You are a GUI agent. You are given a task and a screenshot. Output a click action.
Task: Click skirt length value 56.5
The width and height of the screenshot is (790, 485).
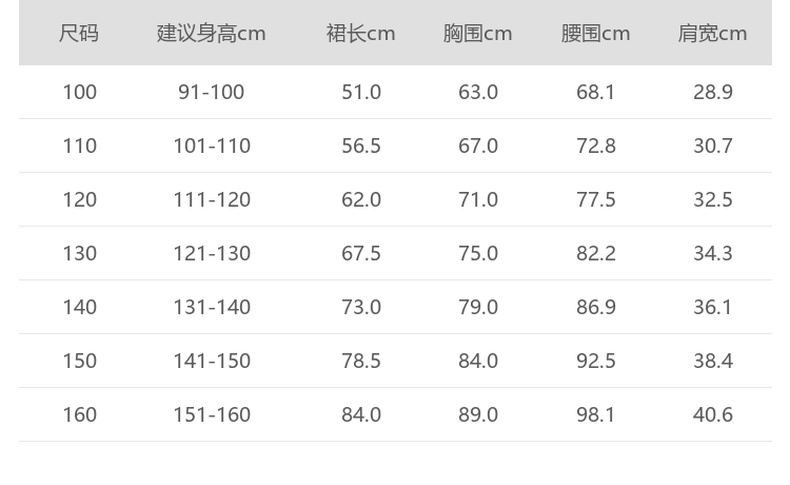pos(361,146)
